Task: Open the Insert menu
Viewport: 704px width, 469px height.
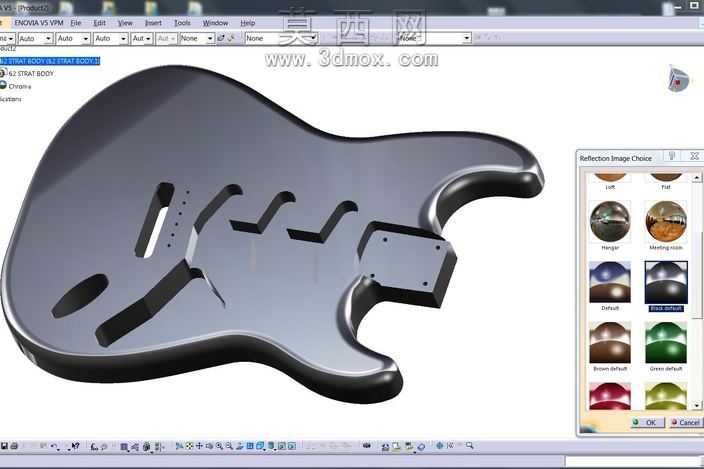Action: coord(153,22)
